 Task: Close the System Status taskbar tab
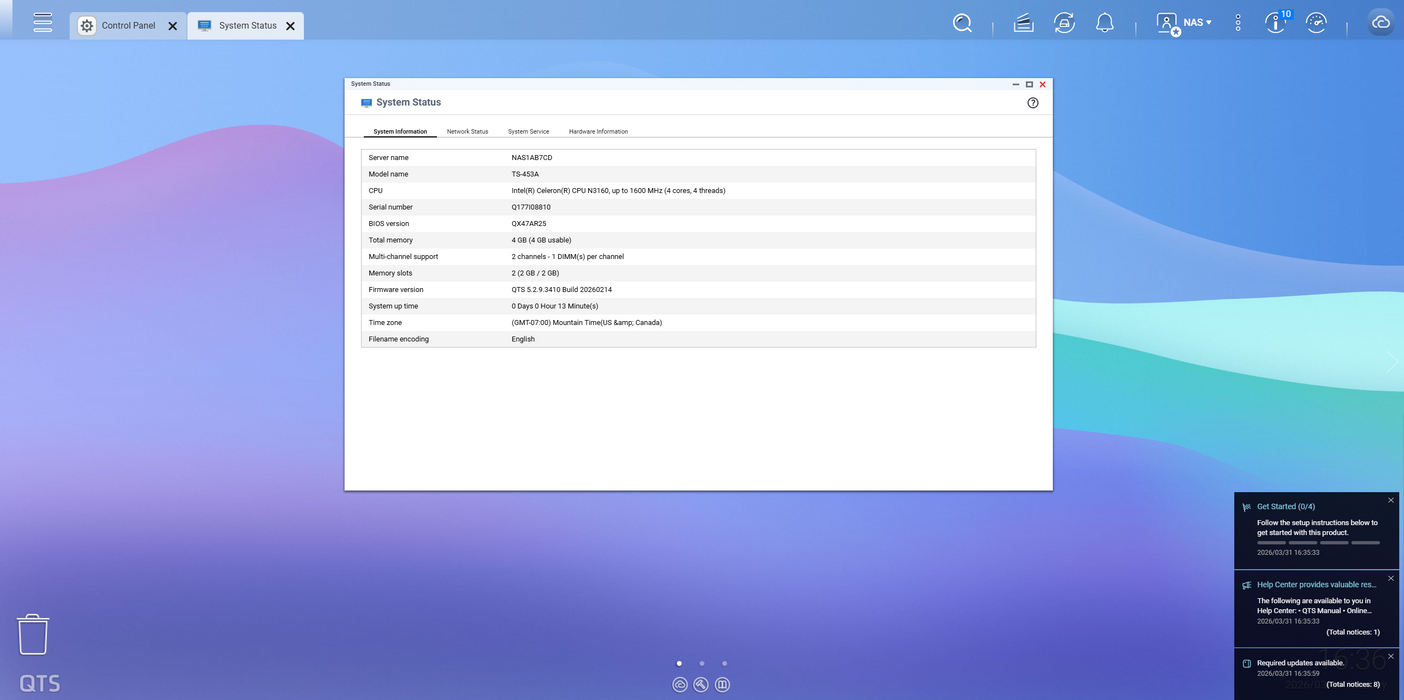290,26
